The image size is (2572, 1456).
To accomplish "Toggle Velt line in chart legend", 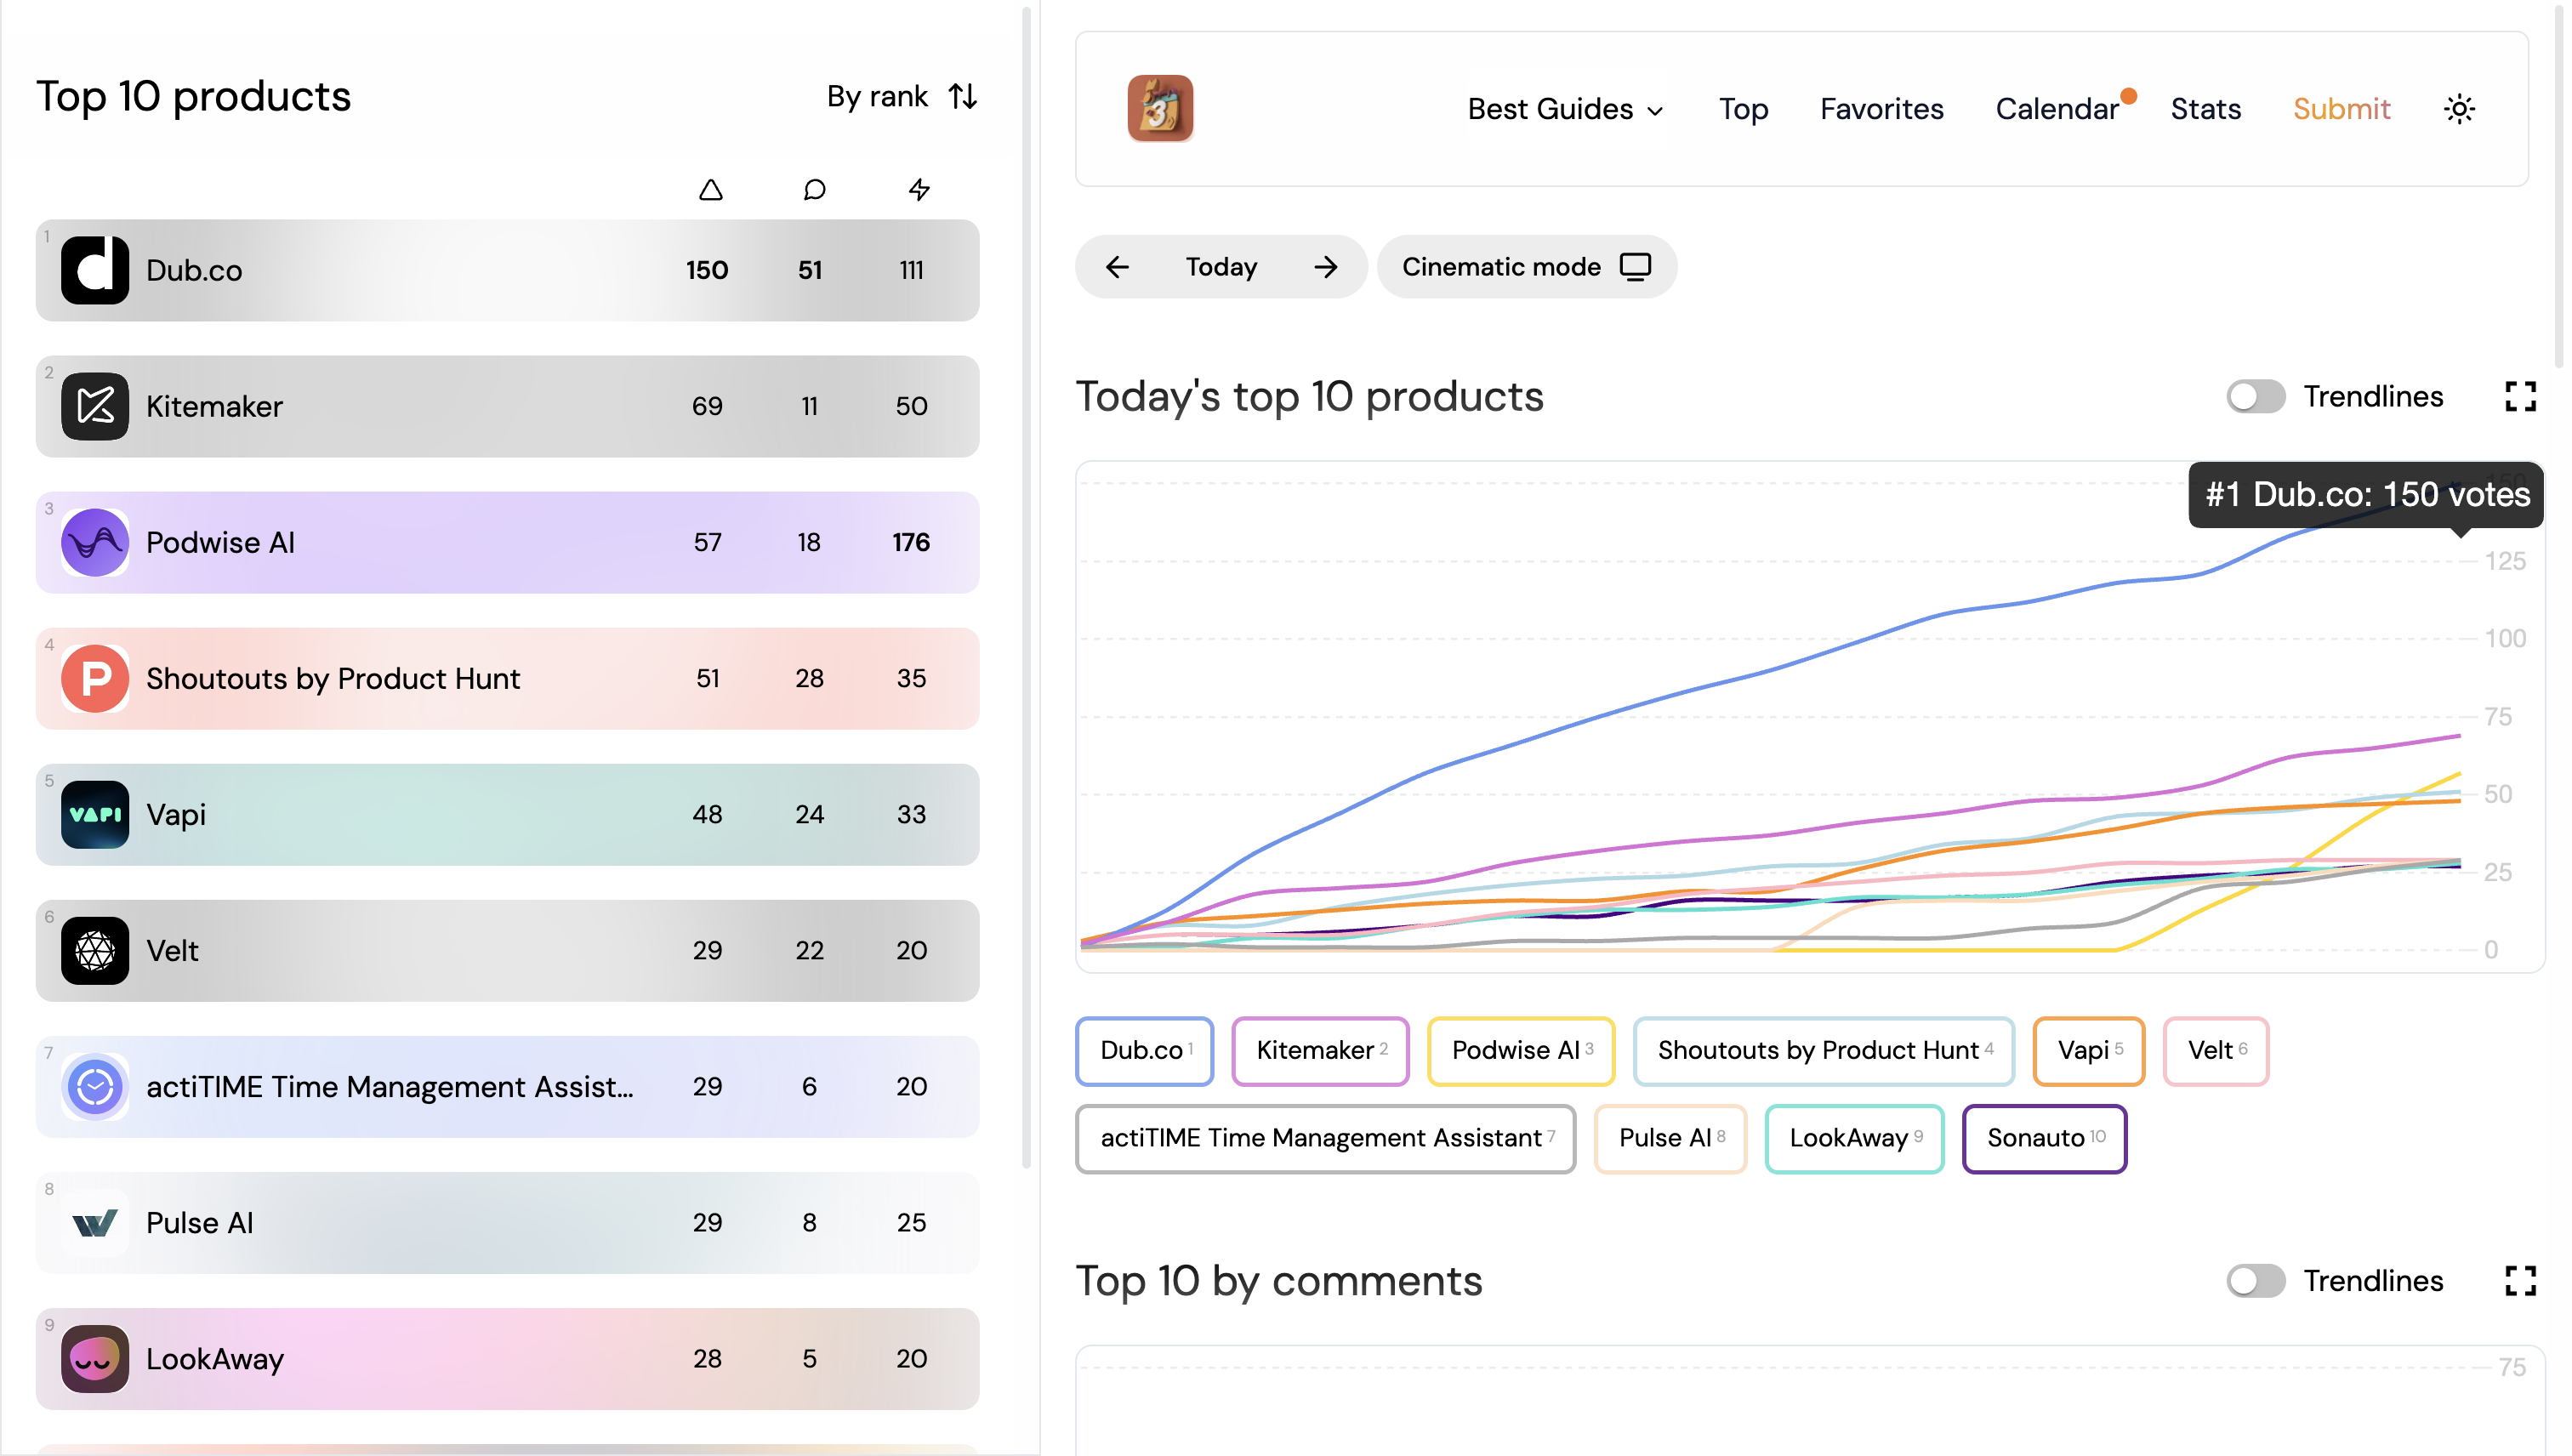I will pos(2215,1050).
